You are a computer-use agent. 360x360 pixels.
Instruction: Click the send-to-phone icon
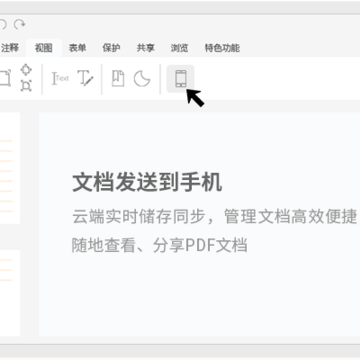pos(180,79)
